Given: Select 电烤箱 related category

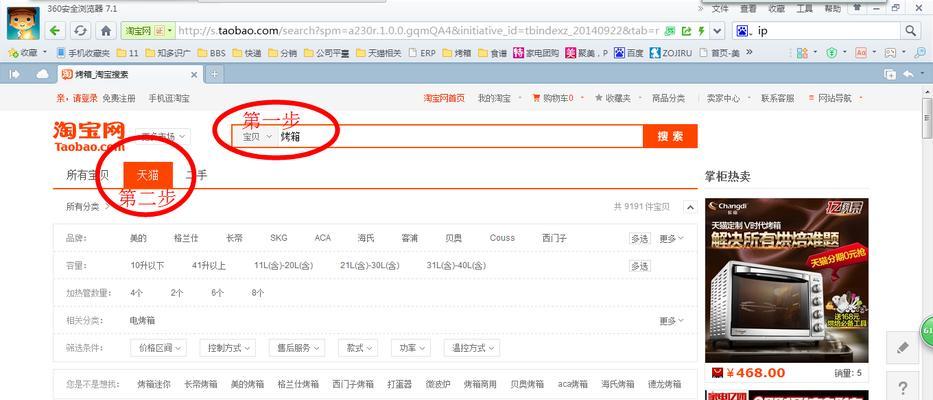Looking at the screenshot, I should click(142, 321).
